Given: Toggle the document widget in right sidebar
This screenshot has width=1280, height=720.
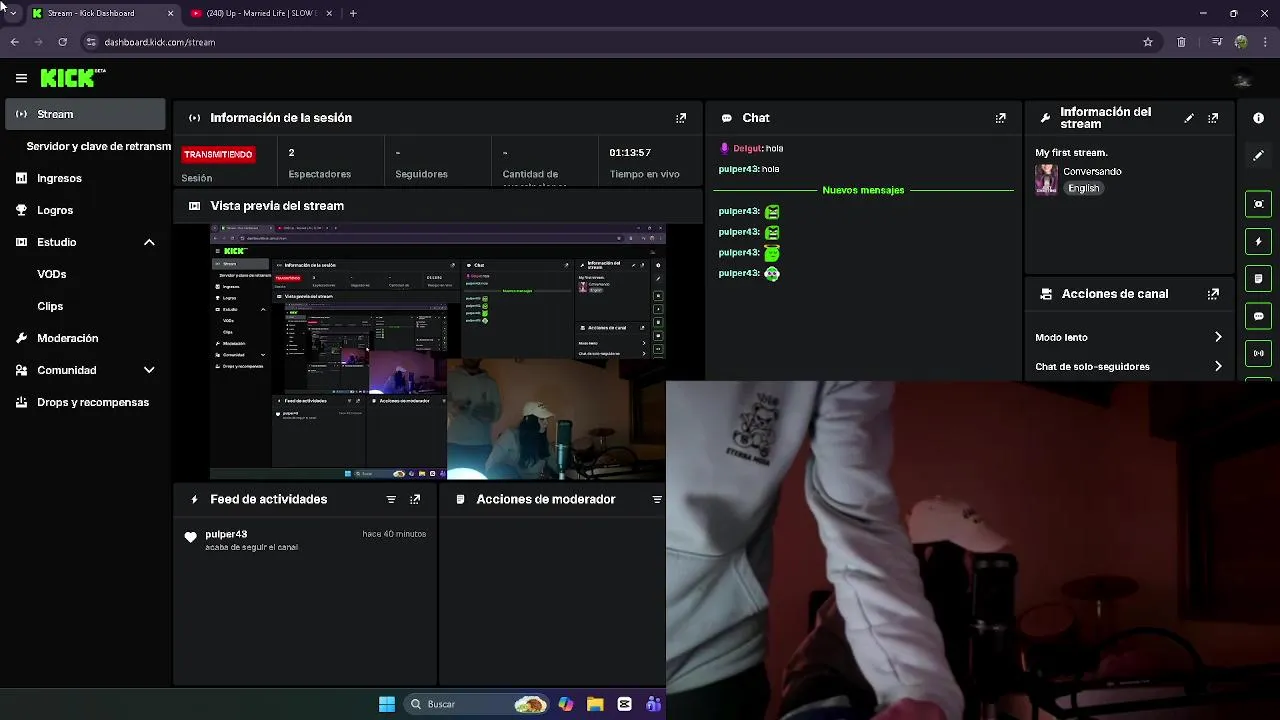Looking at the screenshot, I should [x=1258, y=278].
